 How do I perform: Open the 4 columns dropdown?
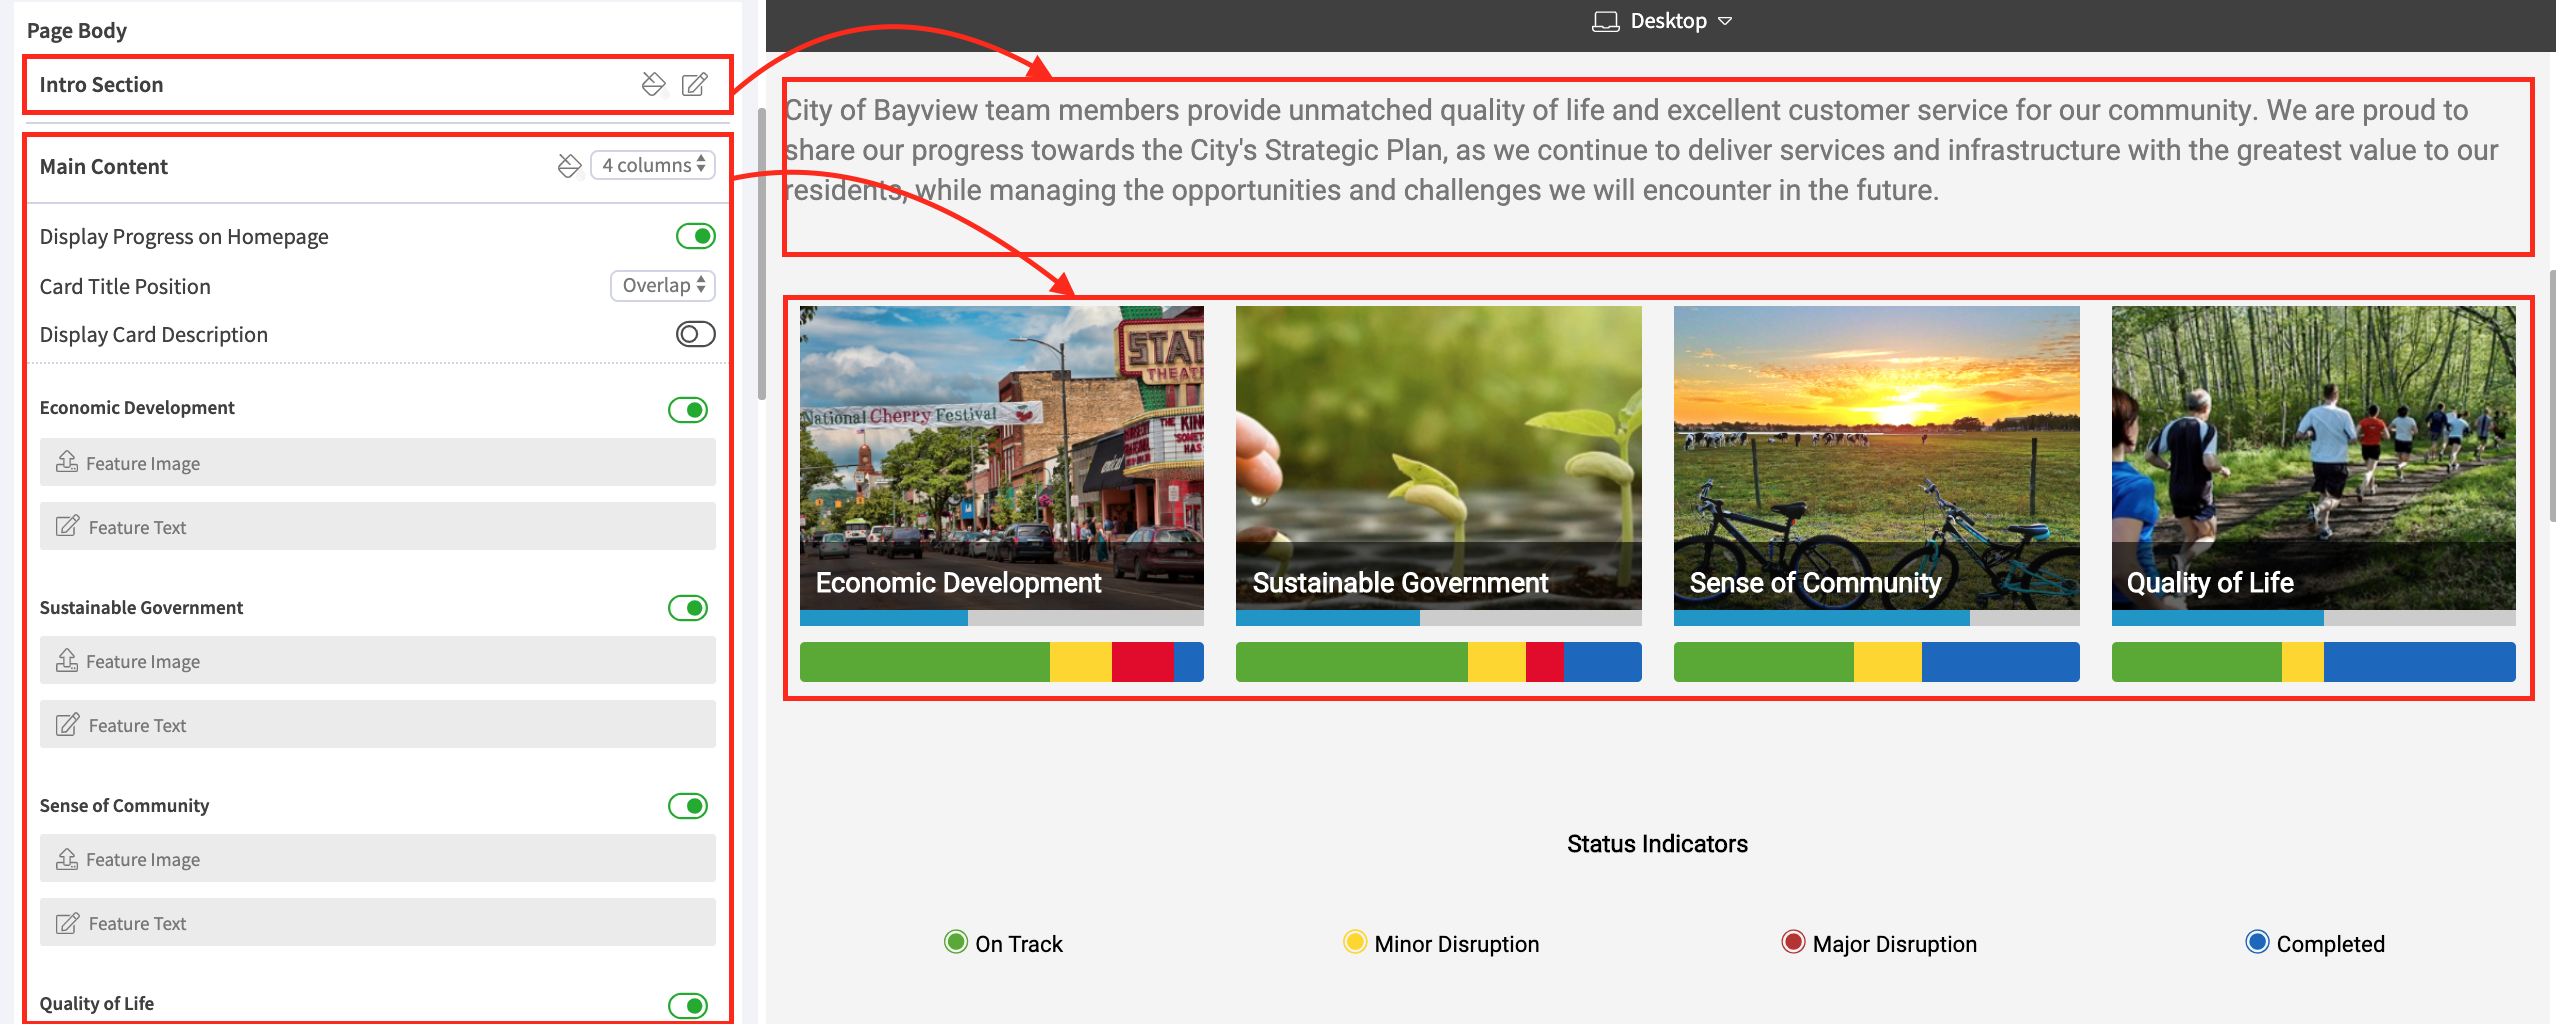tap(653, 165)
